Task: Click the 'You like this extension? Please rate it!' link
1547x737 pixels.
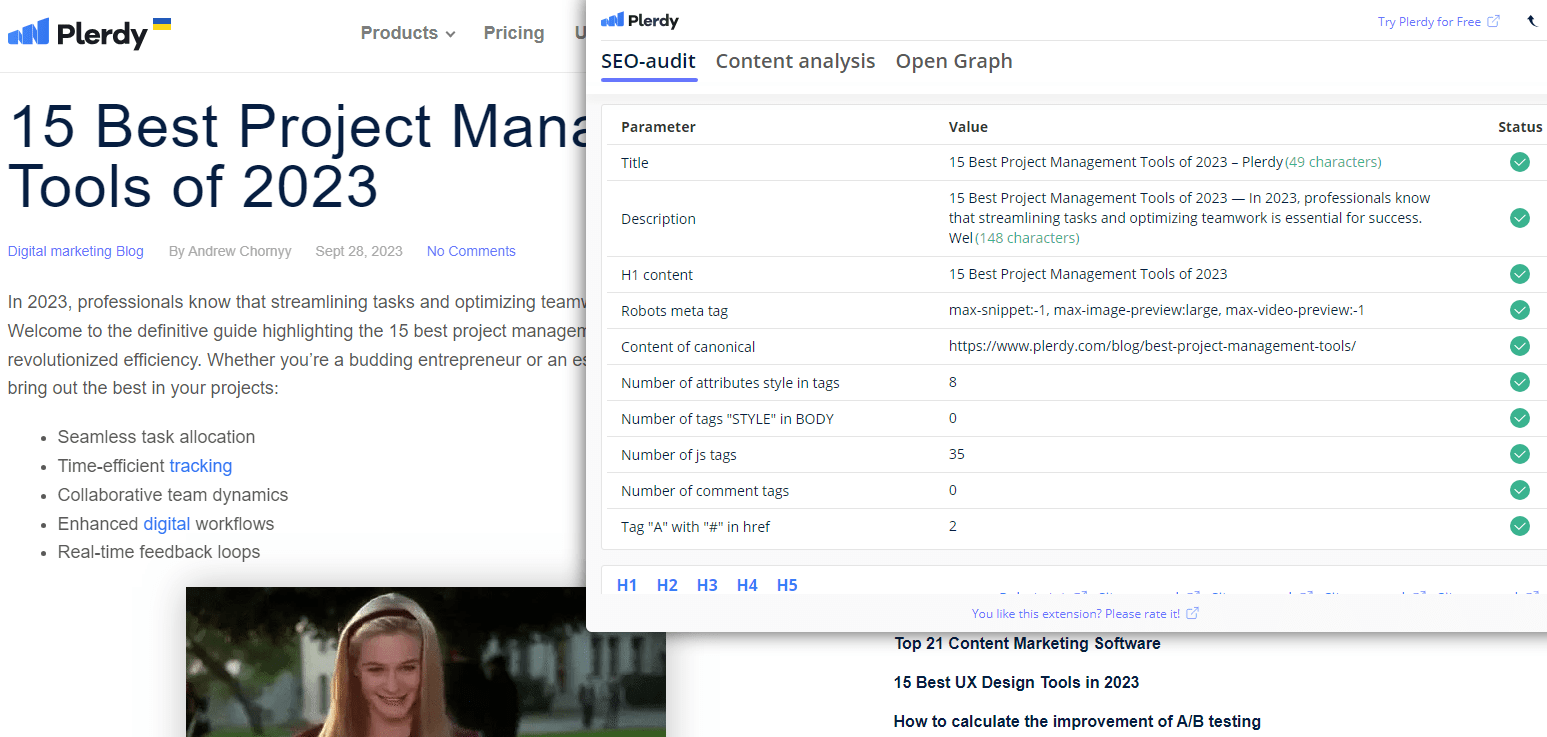Action: click(1085, 613)
